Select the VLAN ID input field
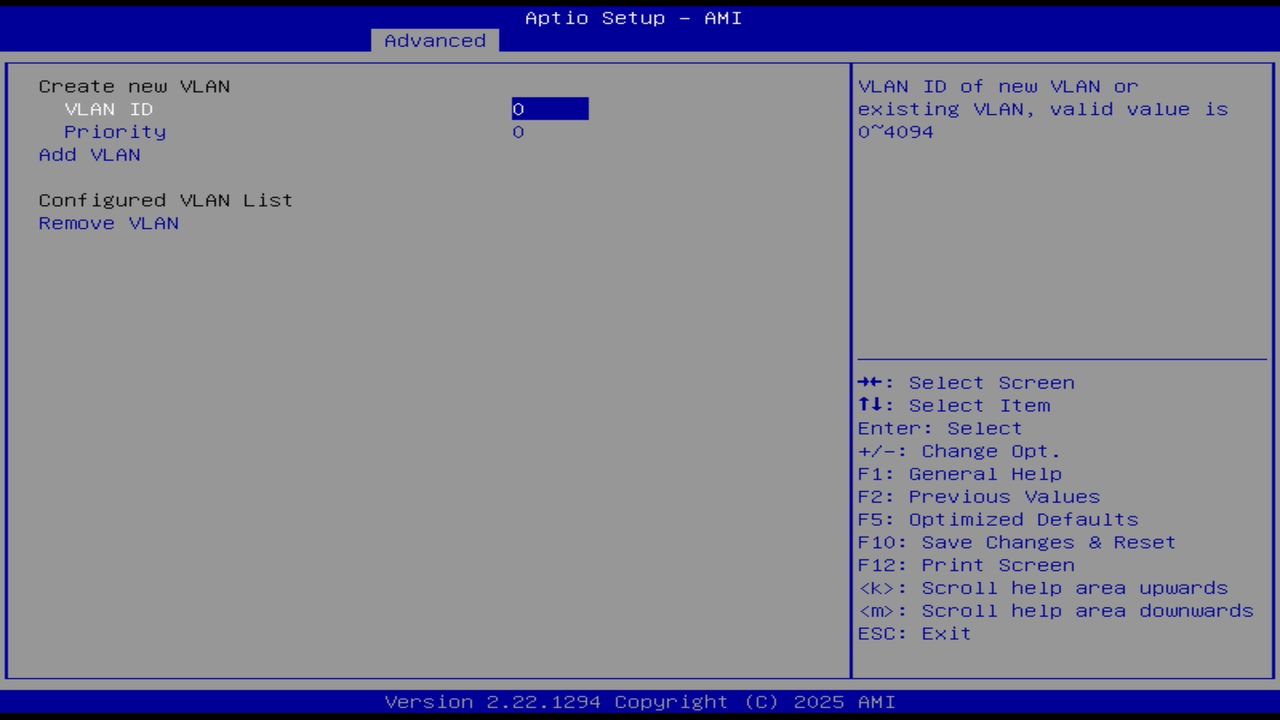 coord(549,109)
